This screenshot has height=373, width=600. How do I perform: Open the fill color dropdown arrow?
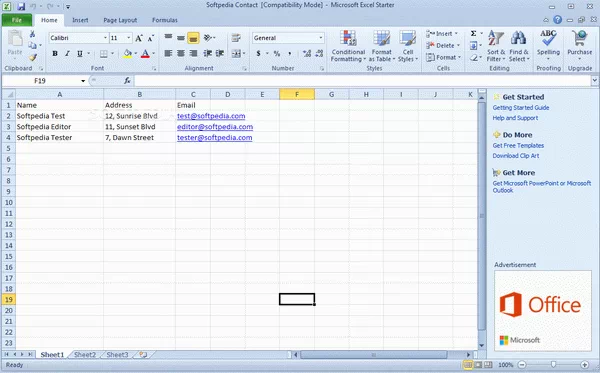click(135, 54)
